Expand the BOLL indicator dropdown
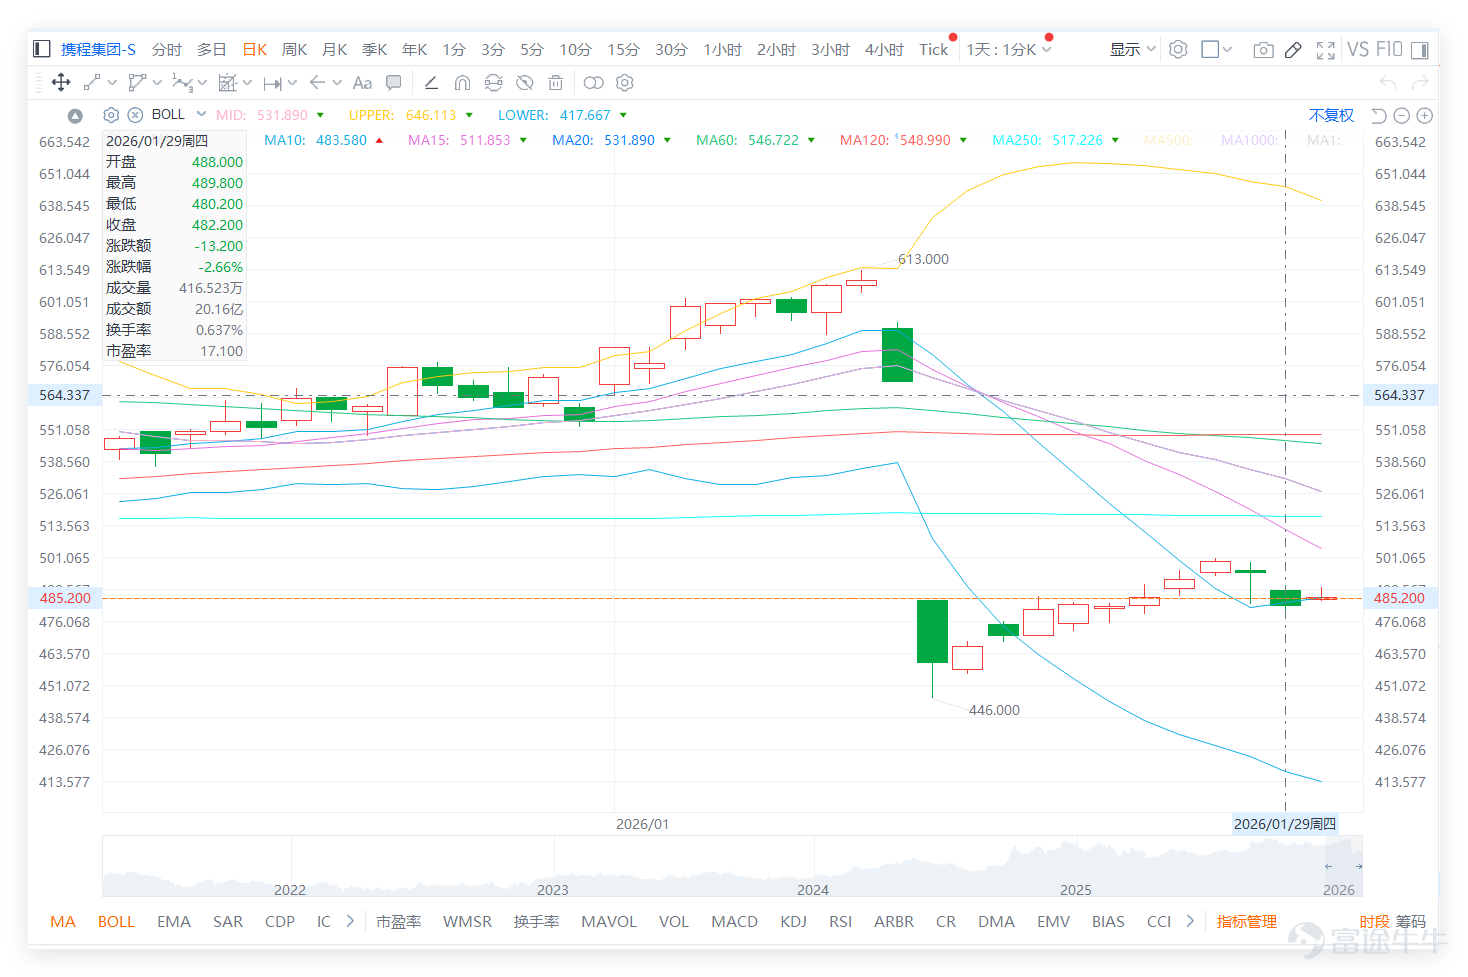 click(201, 114)
